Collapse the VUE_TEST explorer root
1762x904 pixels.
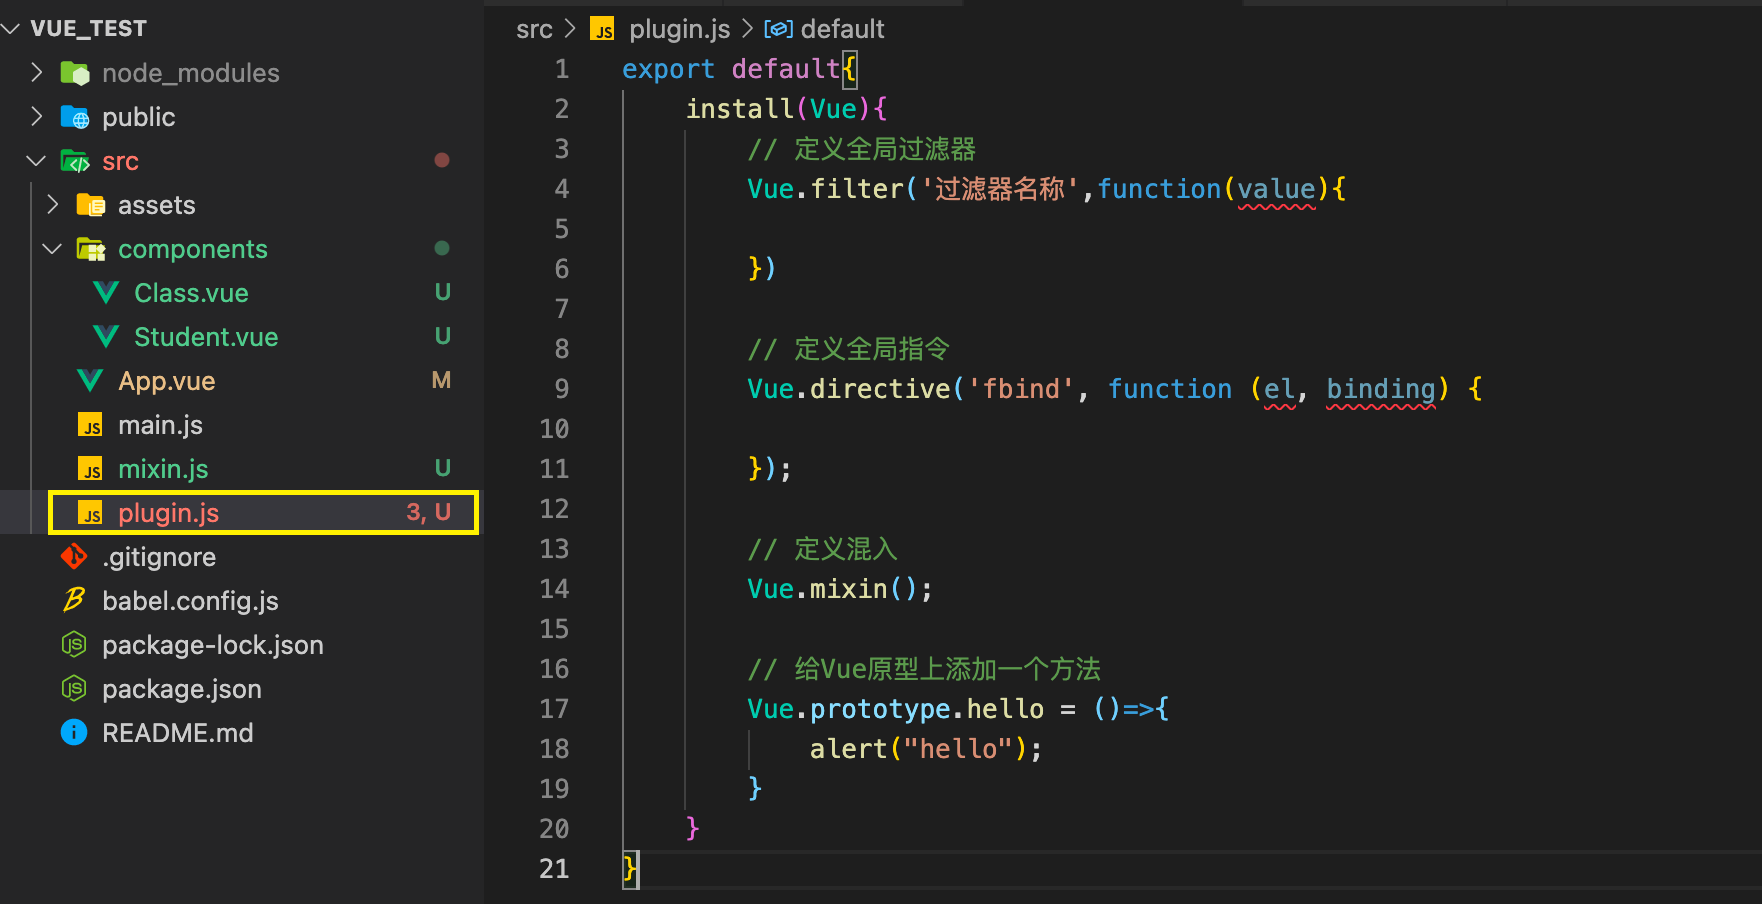(12, 28)
